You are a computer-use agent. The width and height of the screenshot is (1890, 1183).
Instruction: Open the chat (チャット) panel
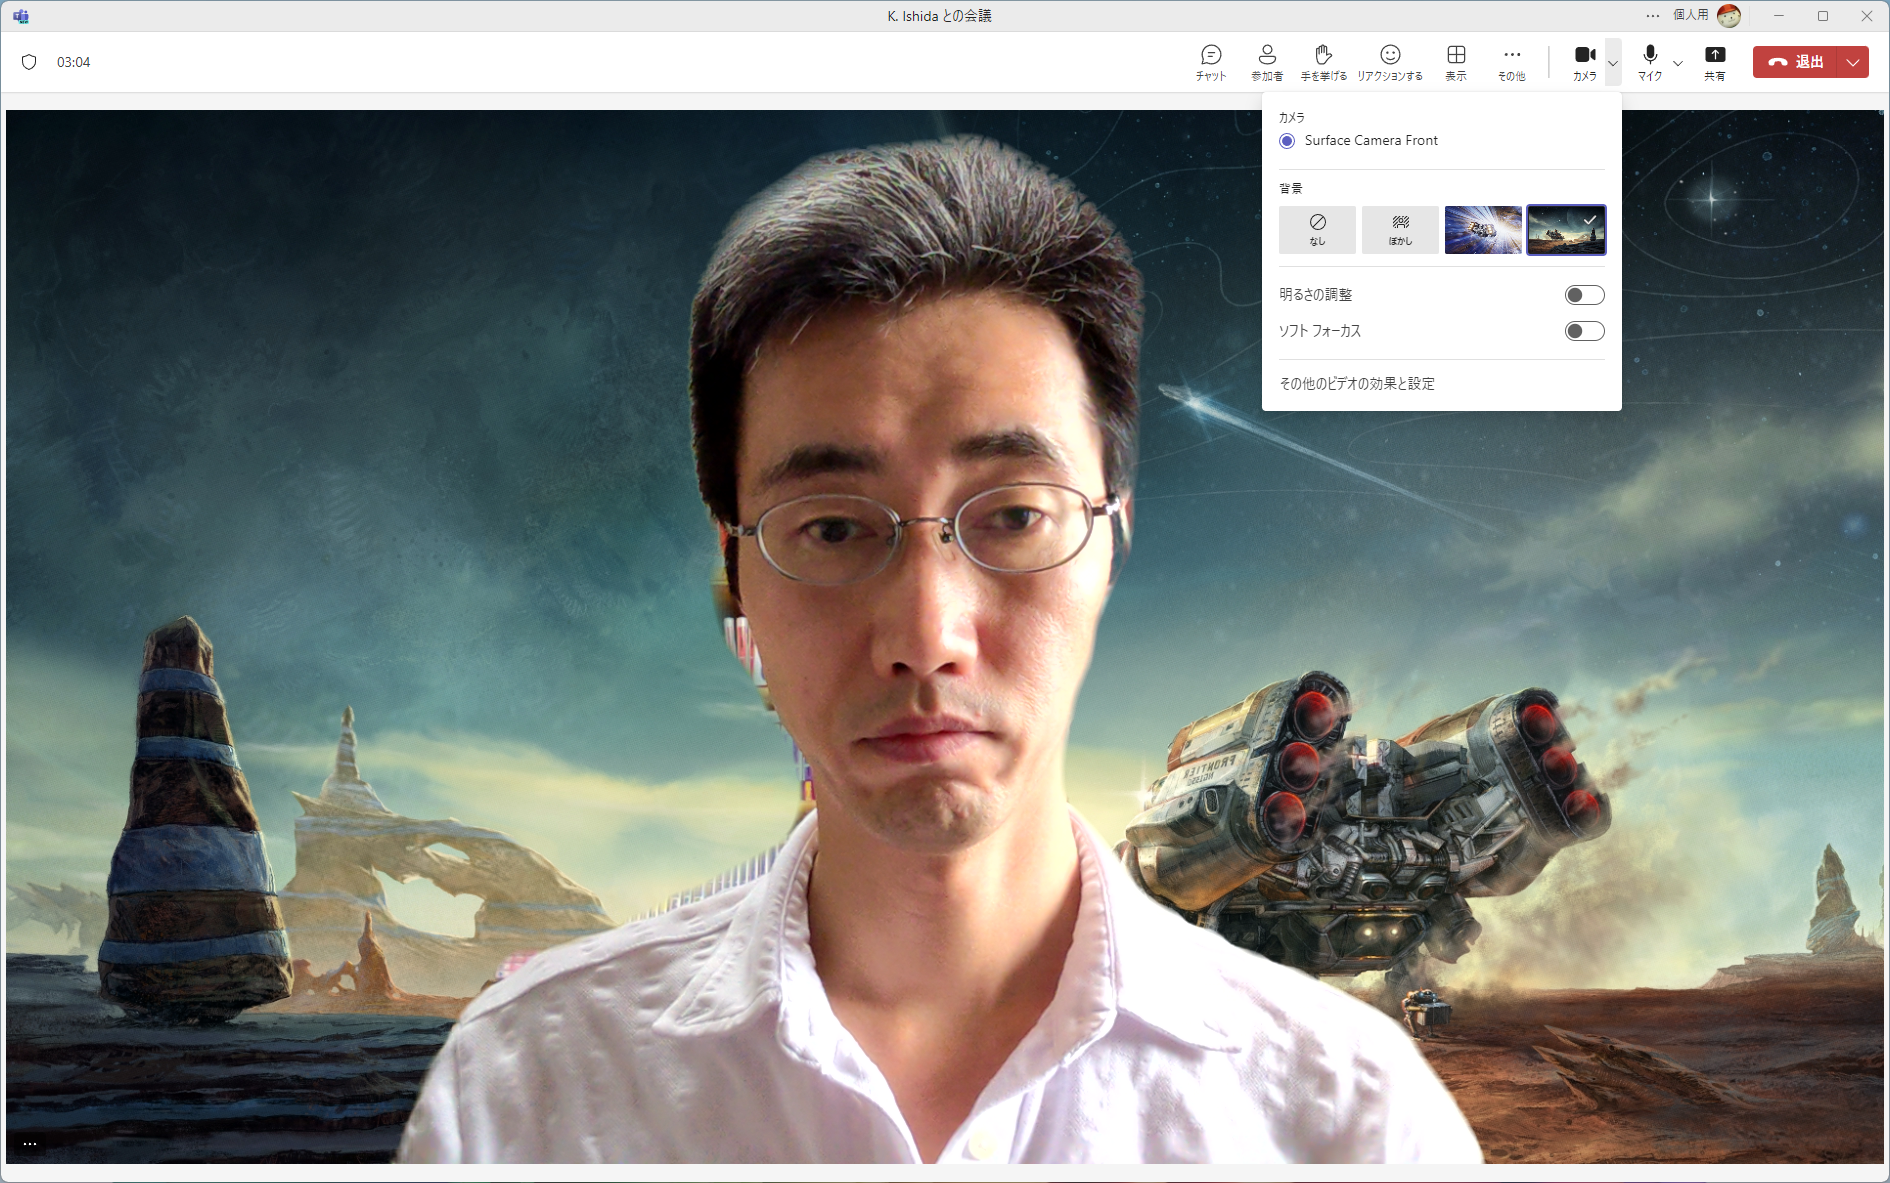pyautogui.click(x=1211, y=62)
